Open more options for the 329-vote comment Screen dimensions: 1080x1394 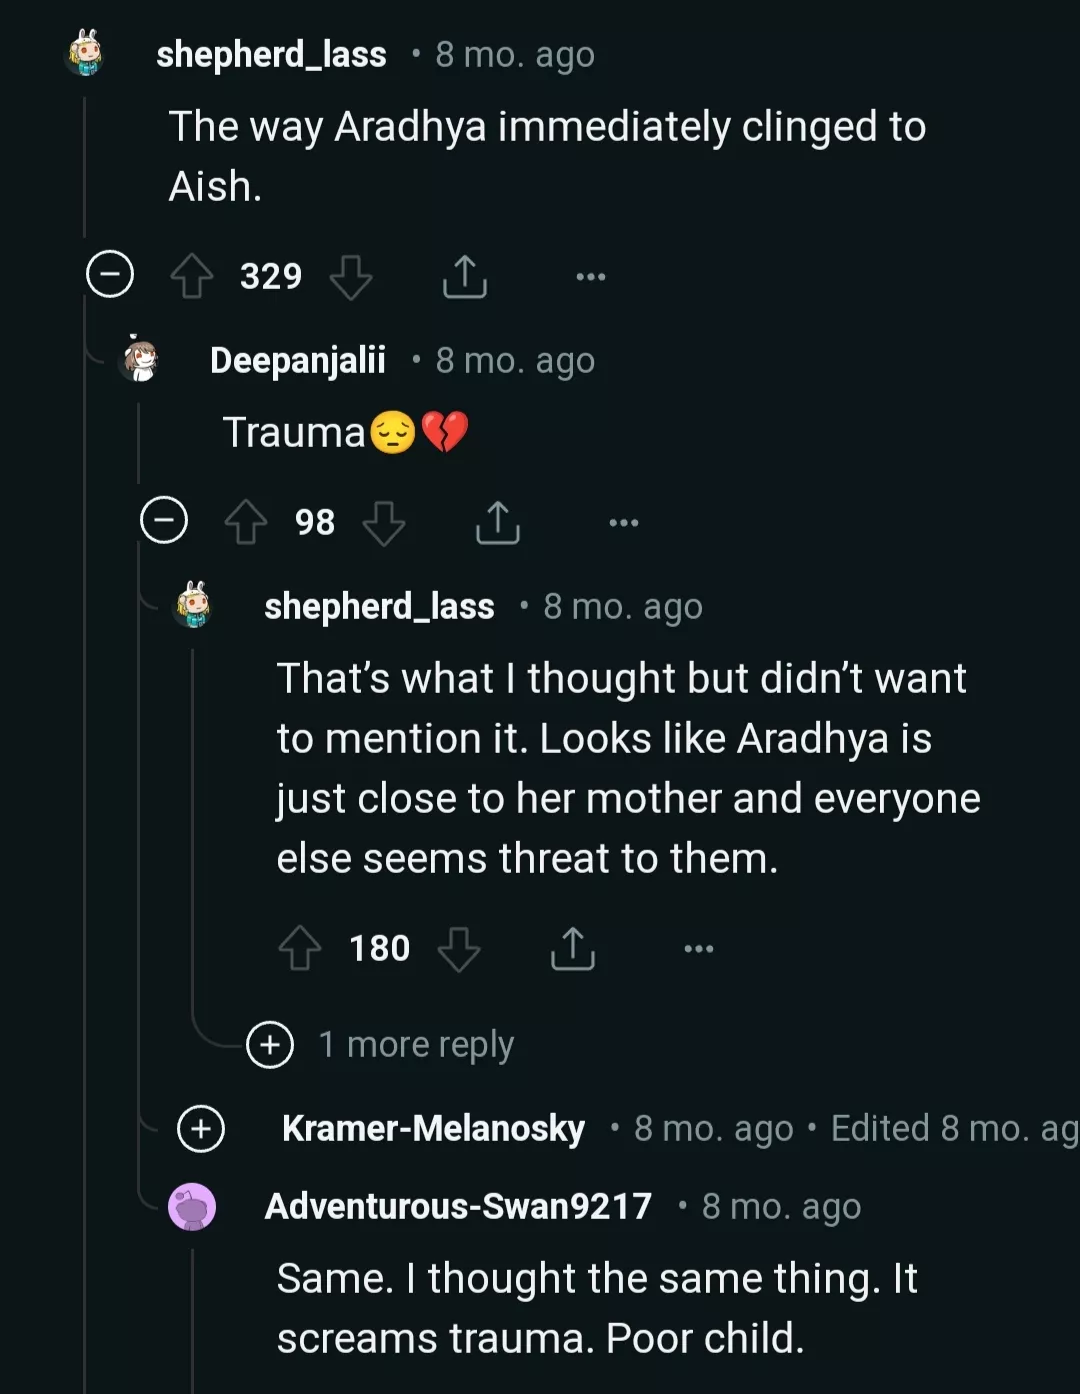pos(591,276)
